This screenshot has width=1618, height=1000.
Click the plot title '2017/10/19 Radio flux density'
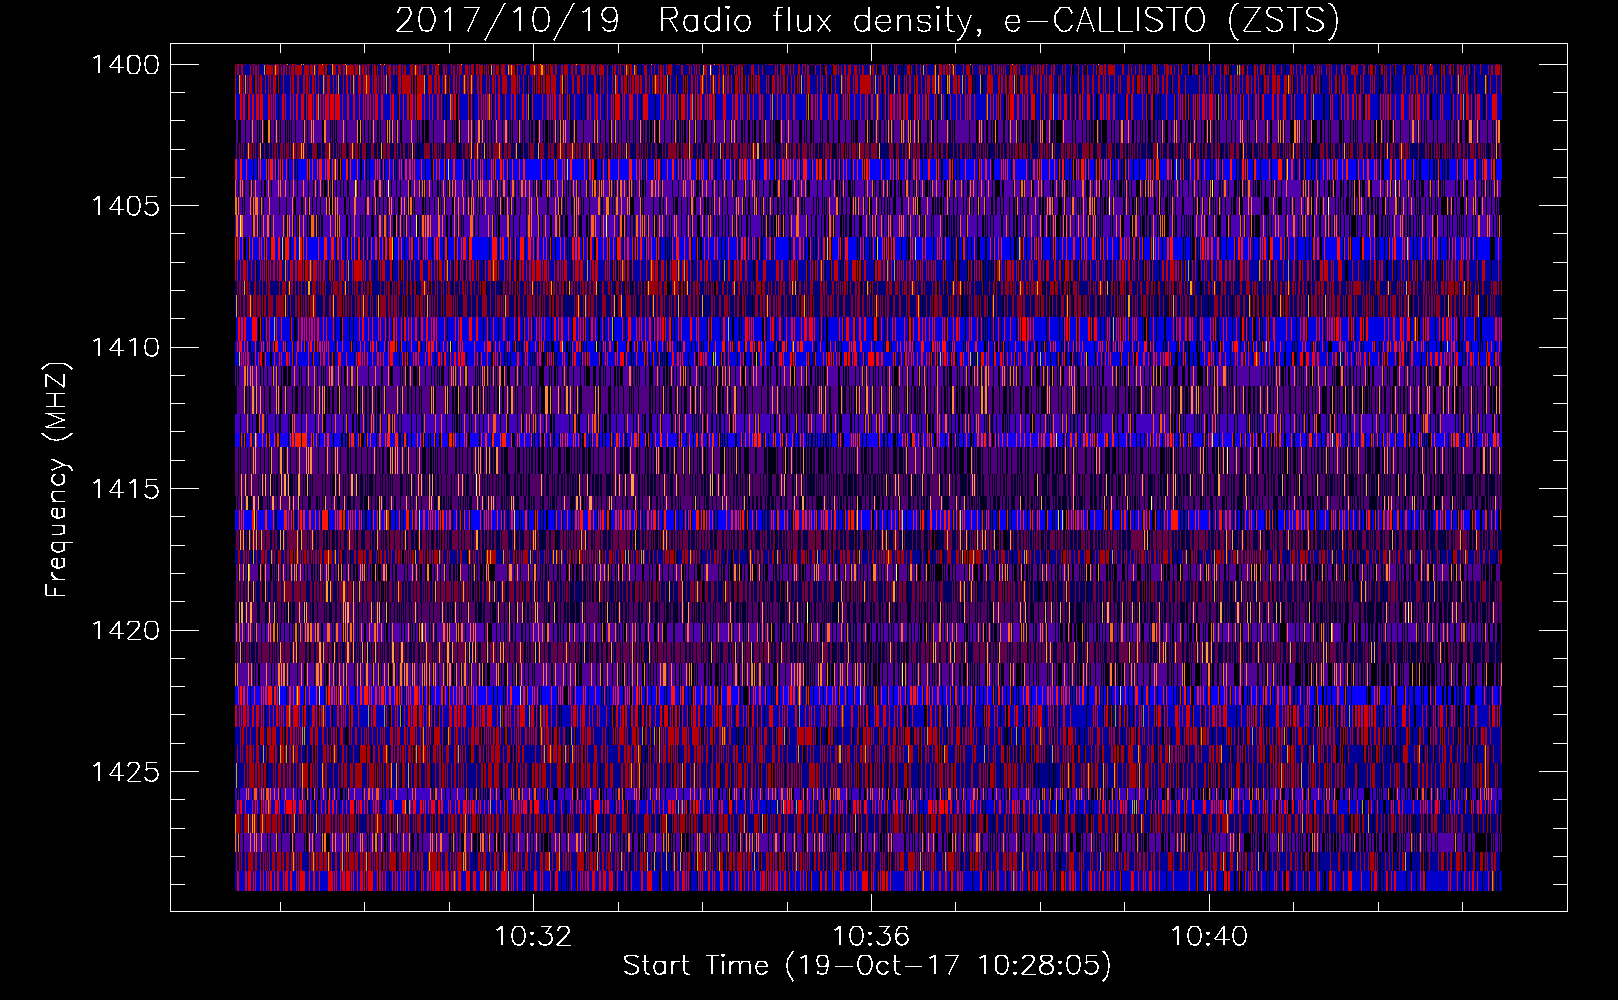pos(867,21)
